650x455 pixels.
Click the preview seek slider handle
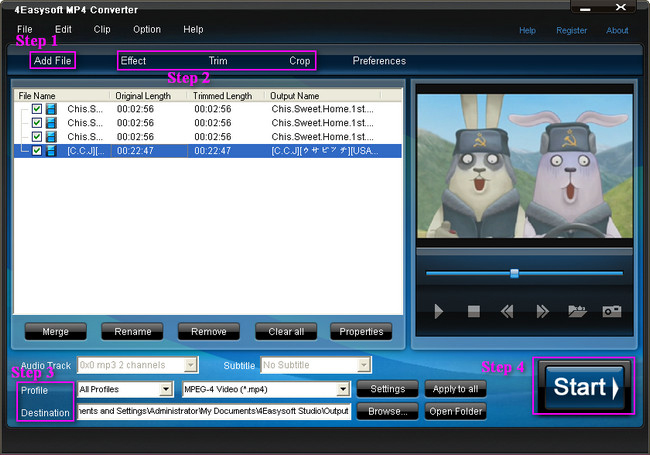pos(514,273)
